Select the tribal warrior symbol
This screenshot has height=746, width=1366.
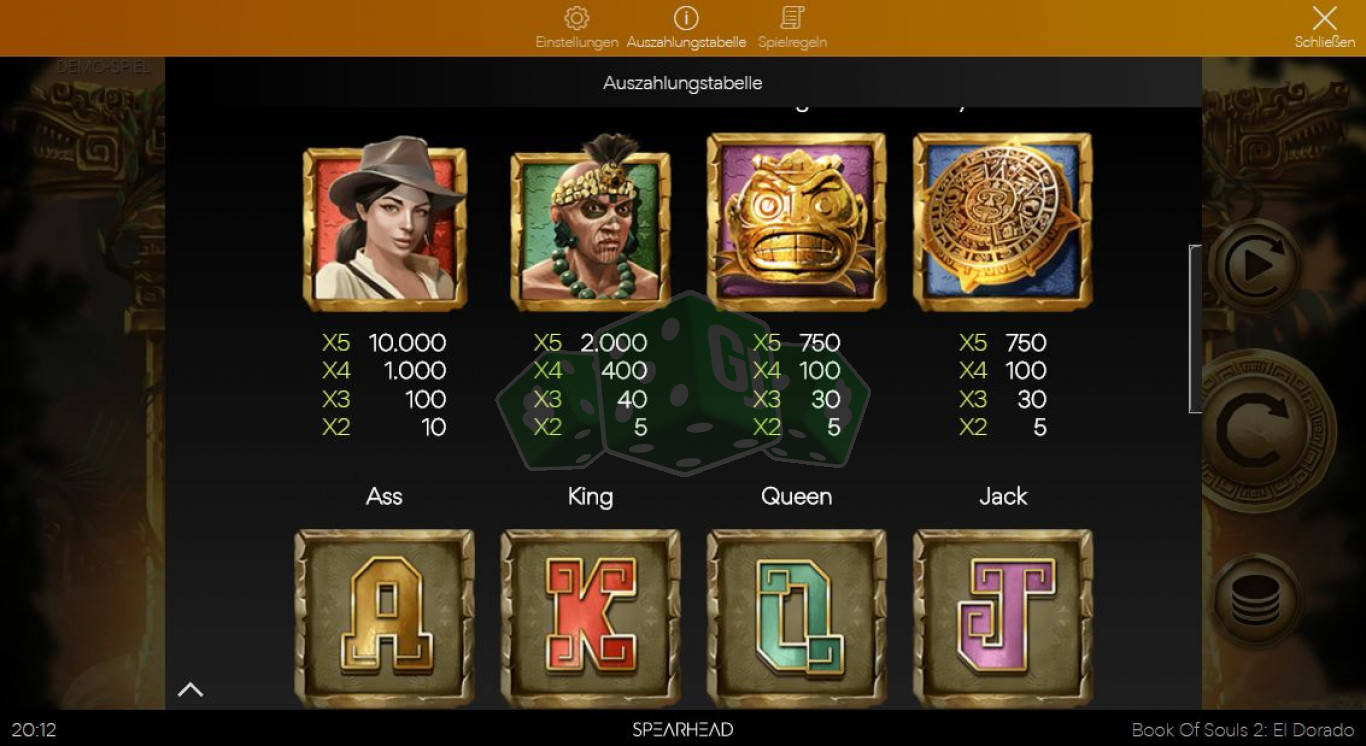pos(590,224)
